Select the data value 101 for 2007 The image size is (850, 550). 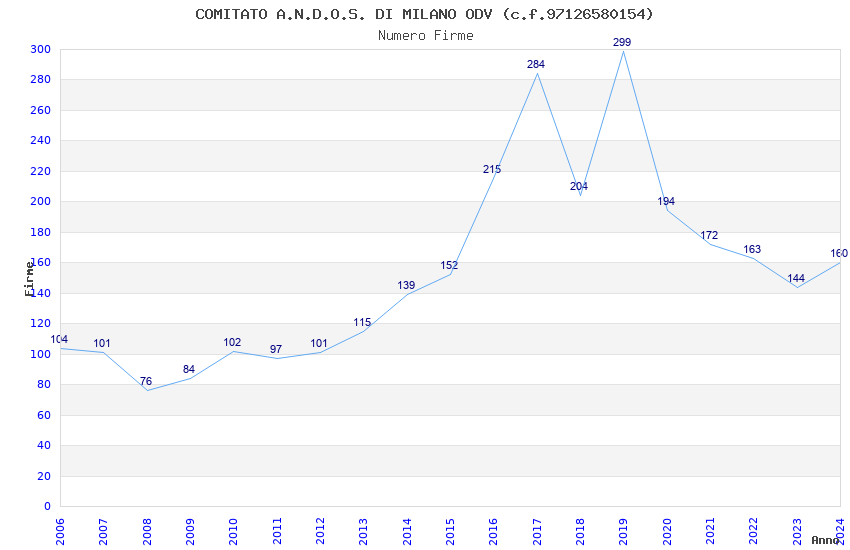tap(102, 343)
